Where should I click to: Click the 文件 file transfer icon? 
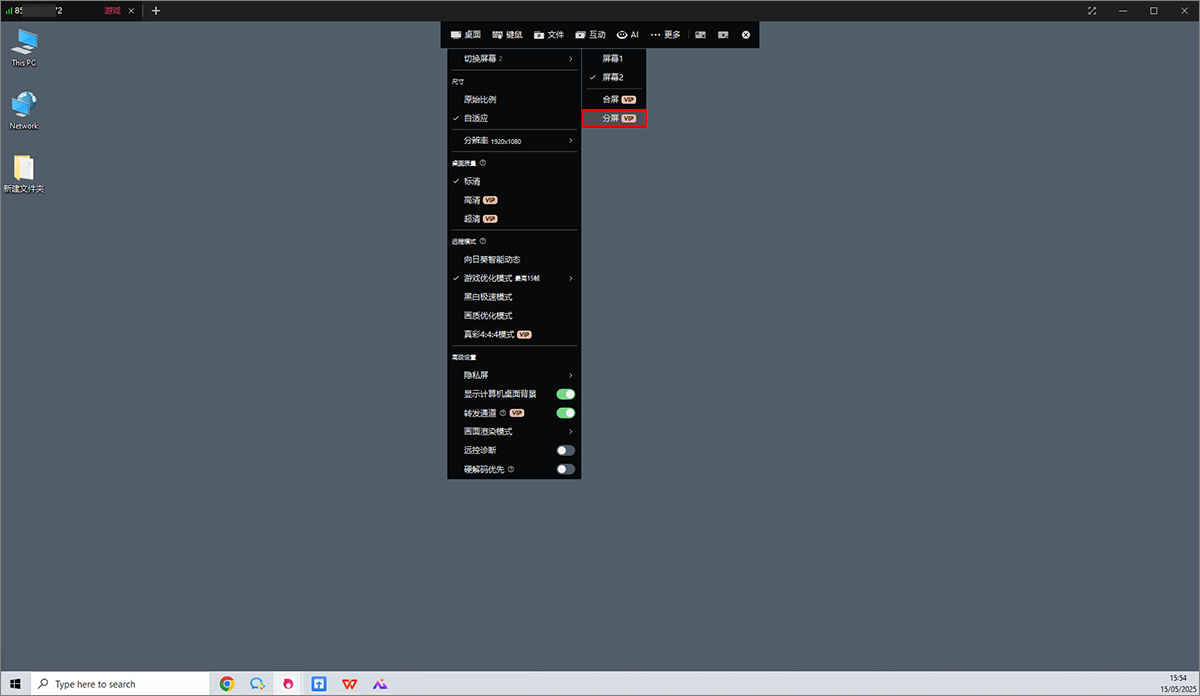coord(549,35)
